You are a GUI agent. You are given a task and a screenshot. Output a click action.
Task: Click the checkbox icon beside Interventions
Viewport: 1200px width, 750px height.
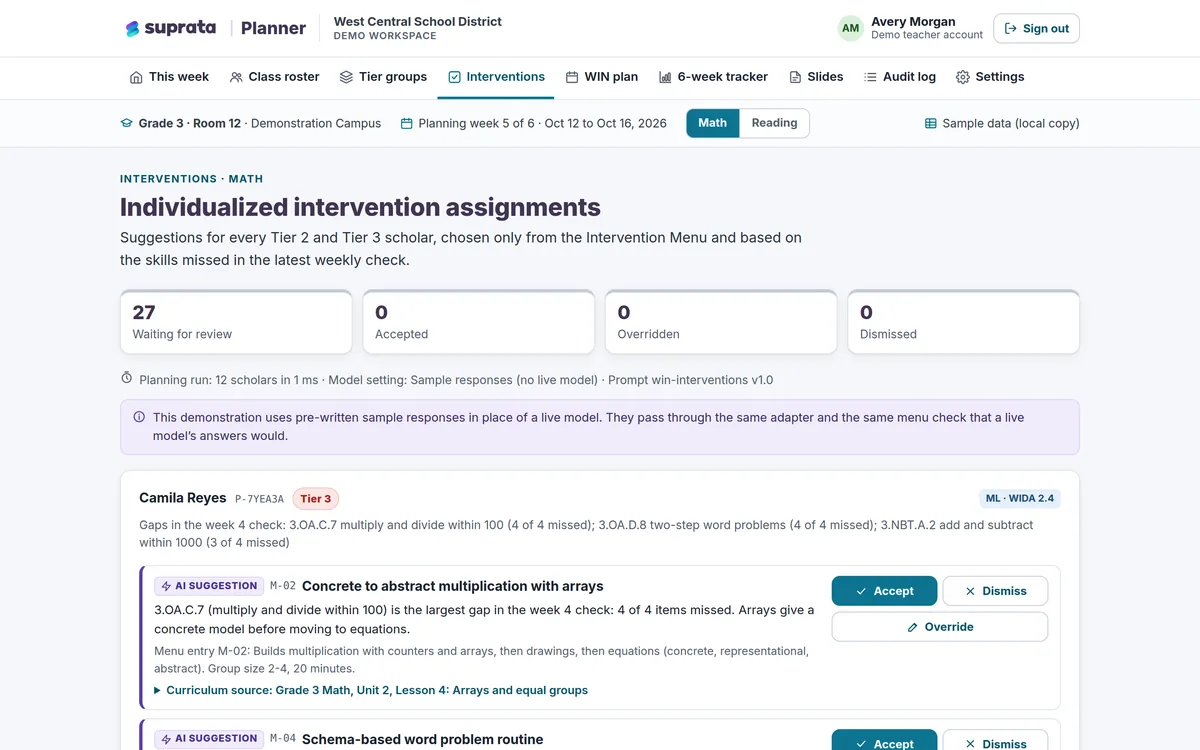point(454,77)
